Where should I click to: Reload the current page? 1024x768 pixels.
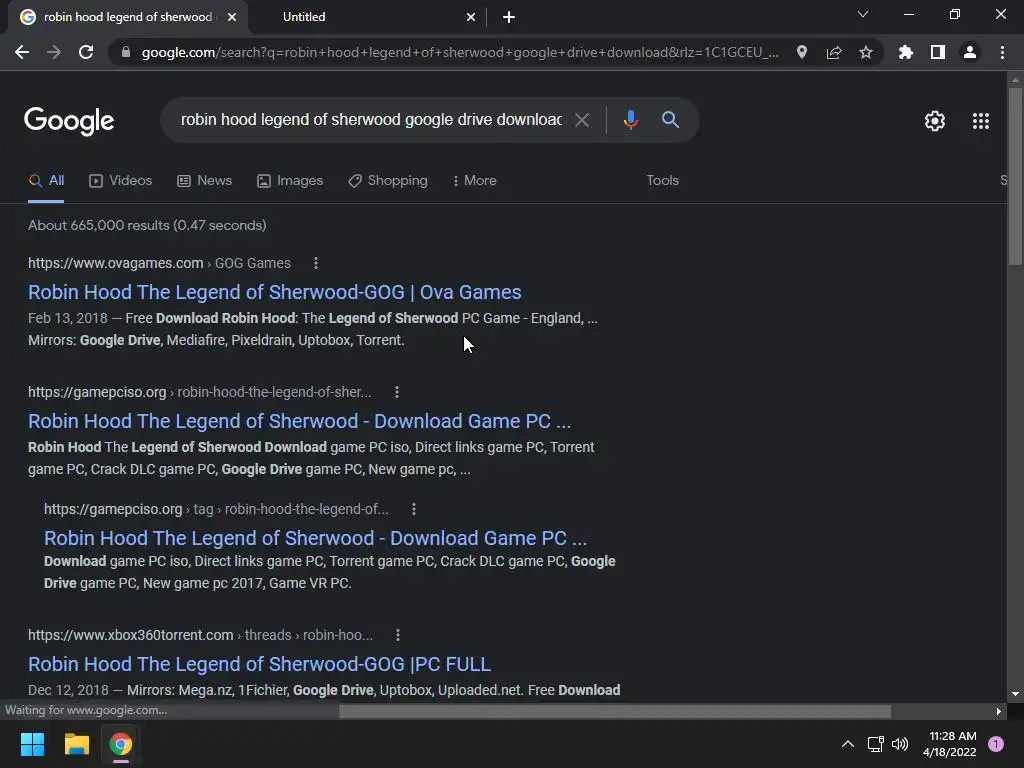coord(86,52)
